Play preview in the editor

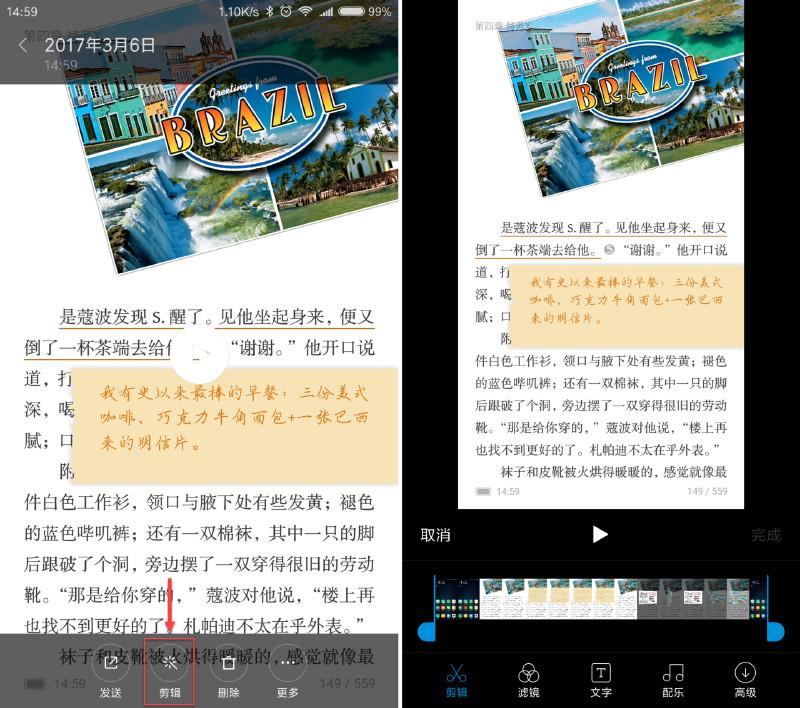click(600, 535)
